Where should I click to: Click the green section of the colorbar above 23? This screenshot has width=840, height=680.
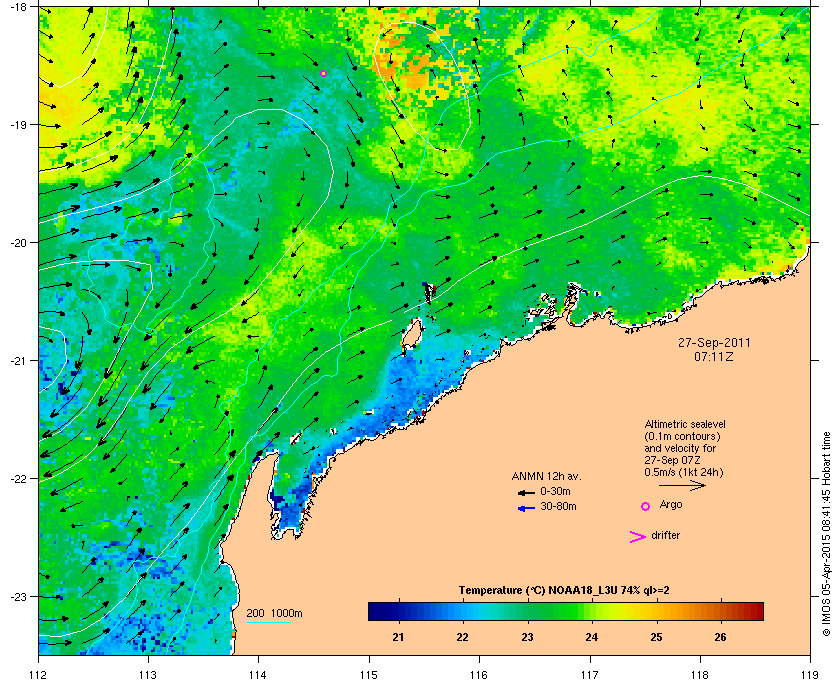(528, 611)
